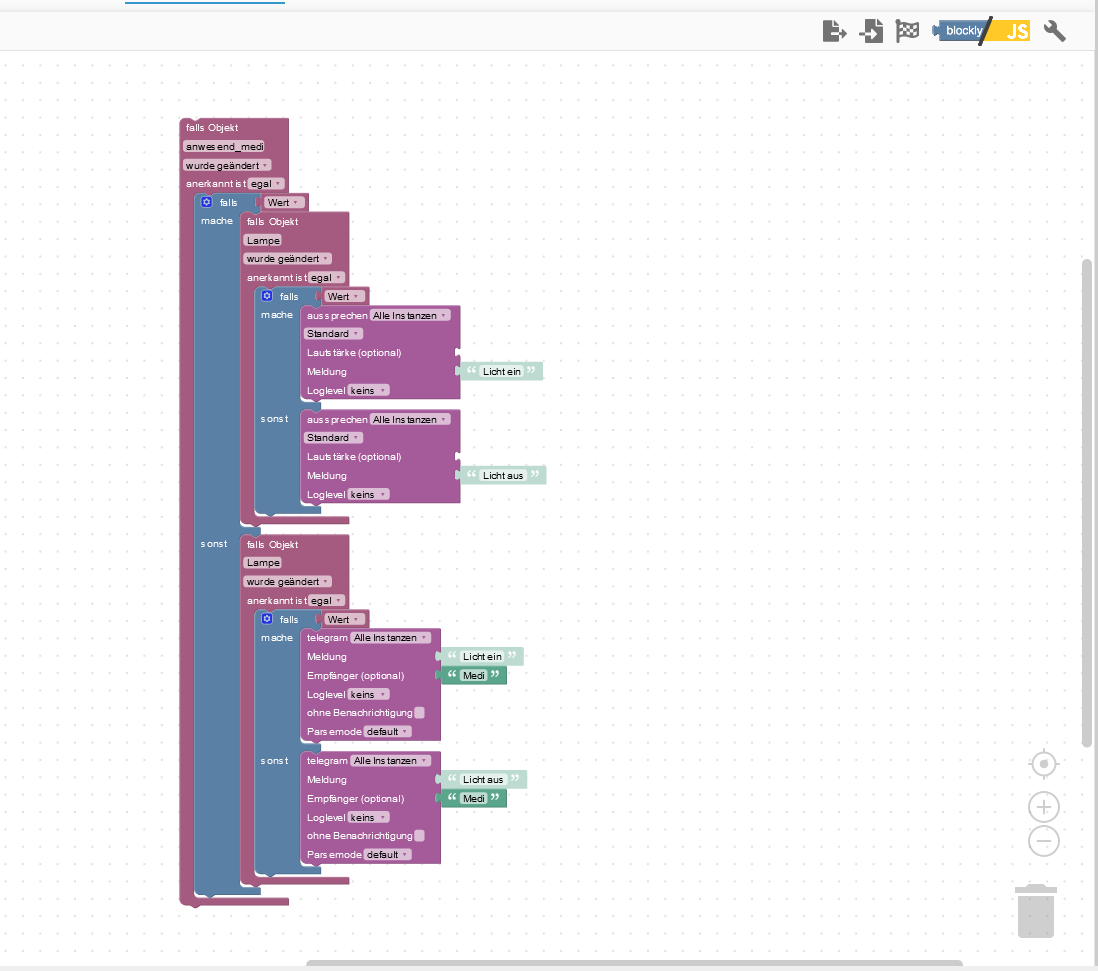Open 'Alle Instanzen' dropdown in Licht ein aussprechen

point(410,316)
